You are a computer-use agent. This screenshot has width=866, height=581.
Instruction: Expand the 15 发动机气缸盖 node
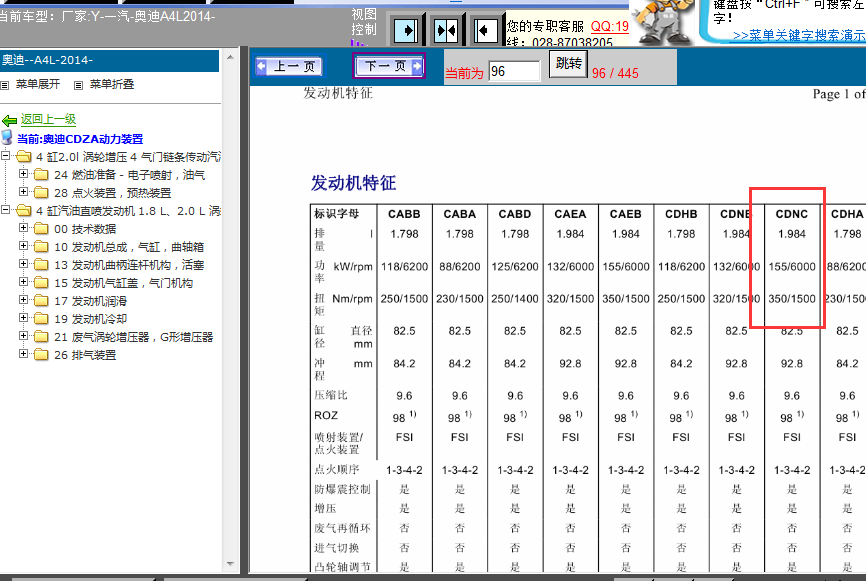tap(23, 282)
